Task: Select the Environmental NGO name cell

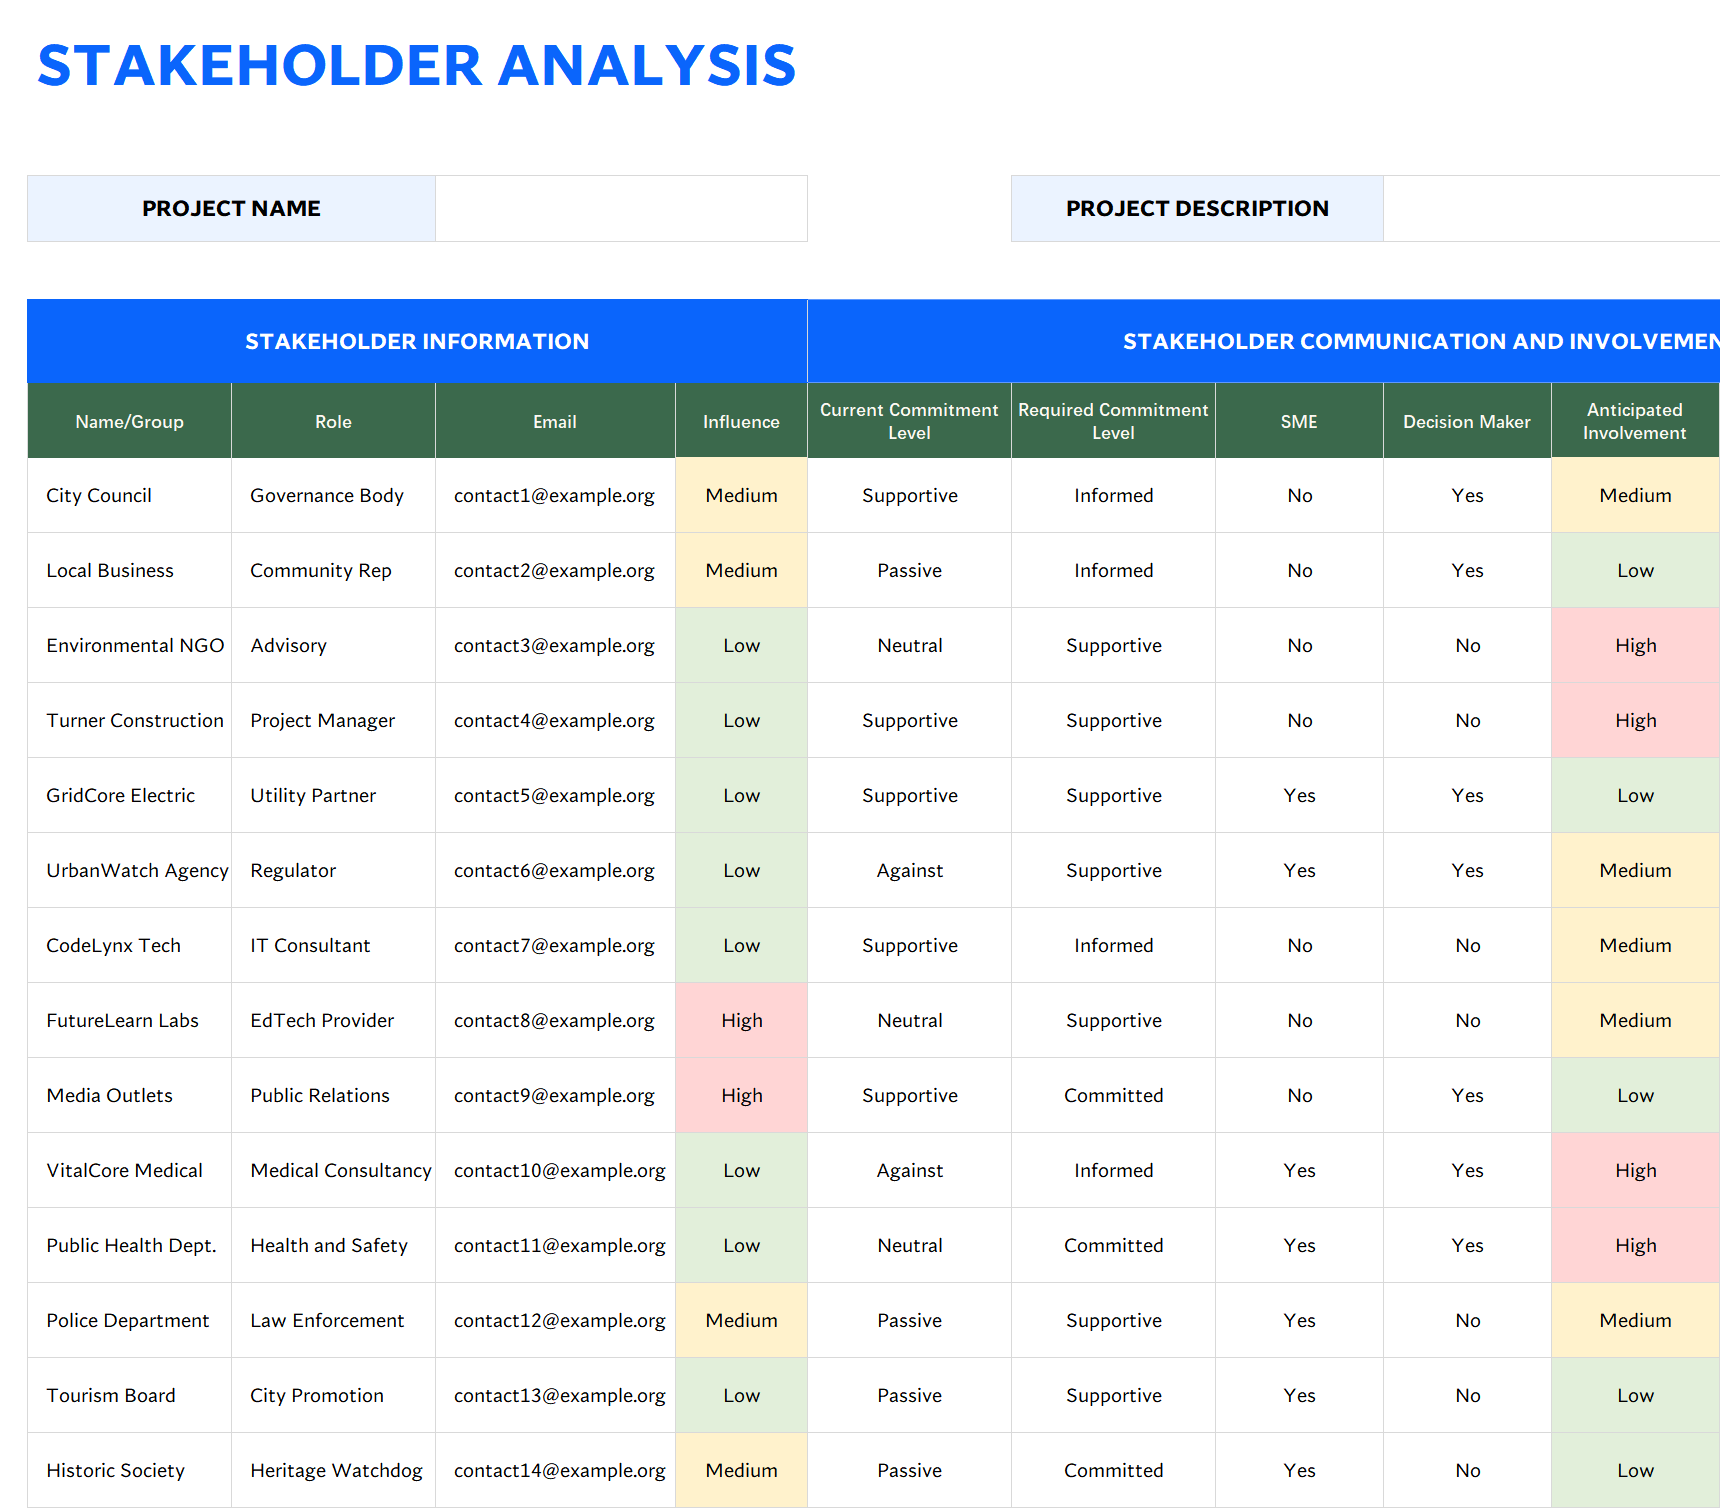Action: 130,645
